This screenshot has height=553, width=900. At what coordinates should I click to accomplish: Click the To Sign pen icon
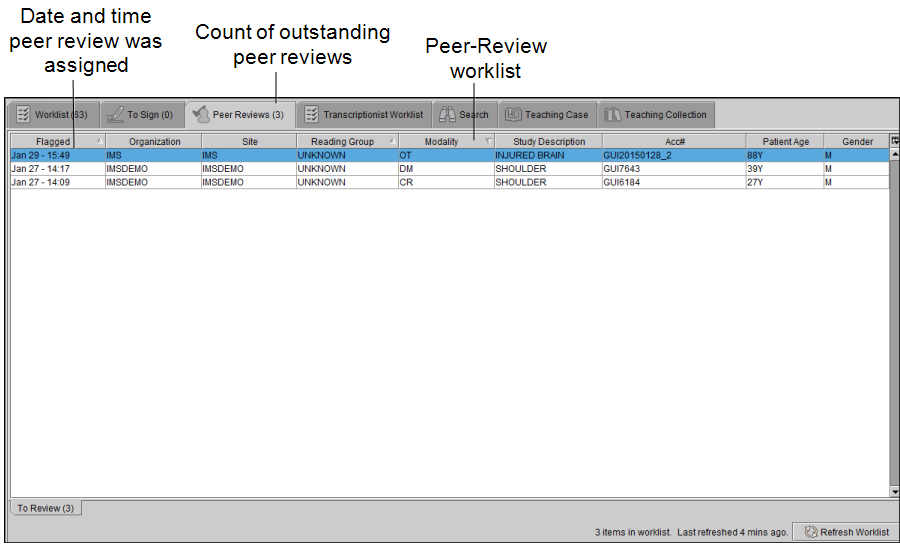pos(115,114)
